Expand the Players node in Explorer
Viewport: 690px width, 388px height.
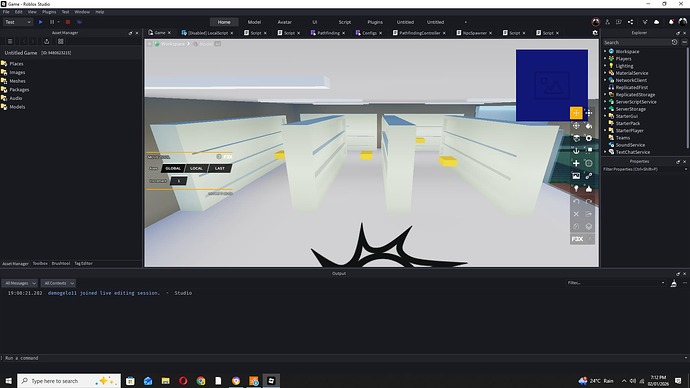[x=605, y=59]
